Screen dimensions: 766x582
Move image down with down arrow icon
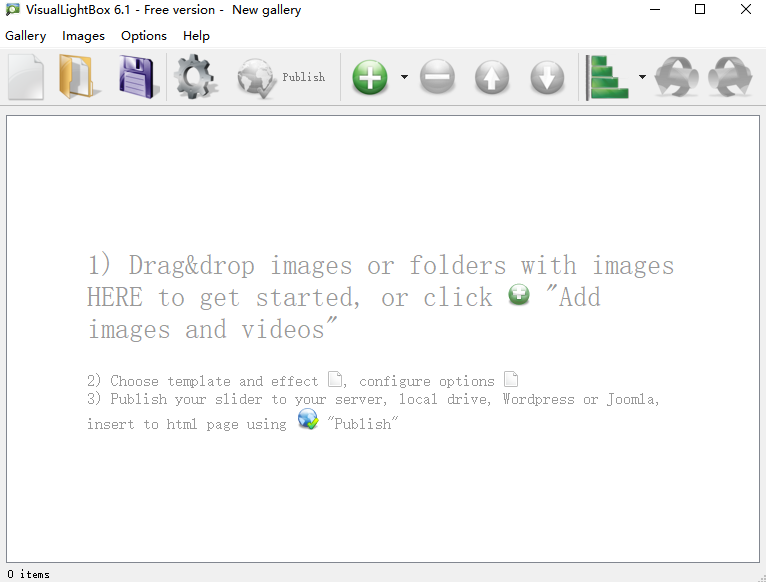tap(547, 77)
